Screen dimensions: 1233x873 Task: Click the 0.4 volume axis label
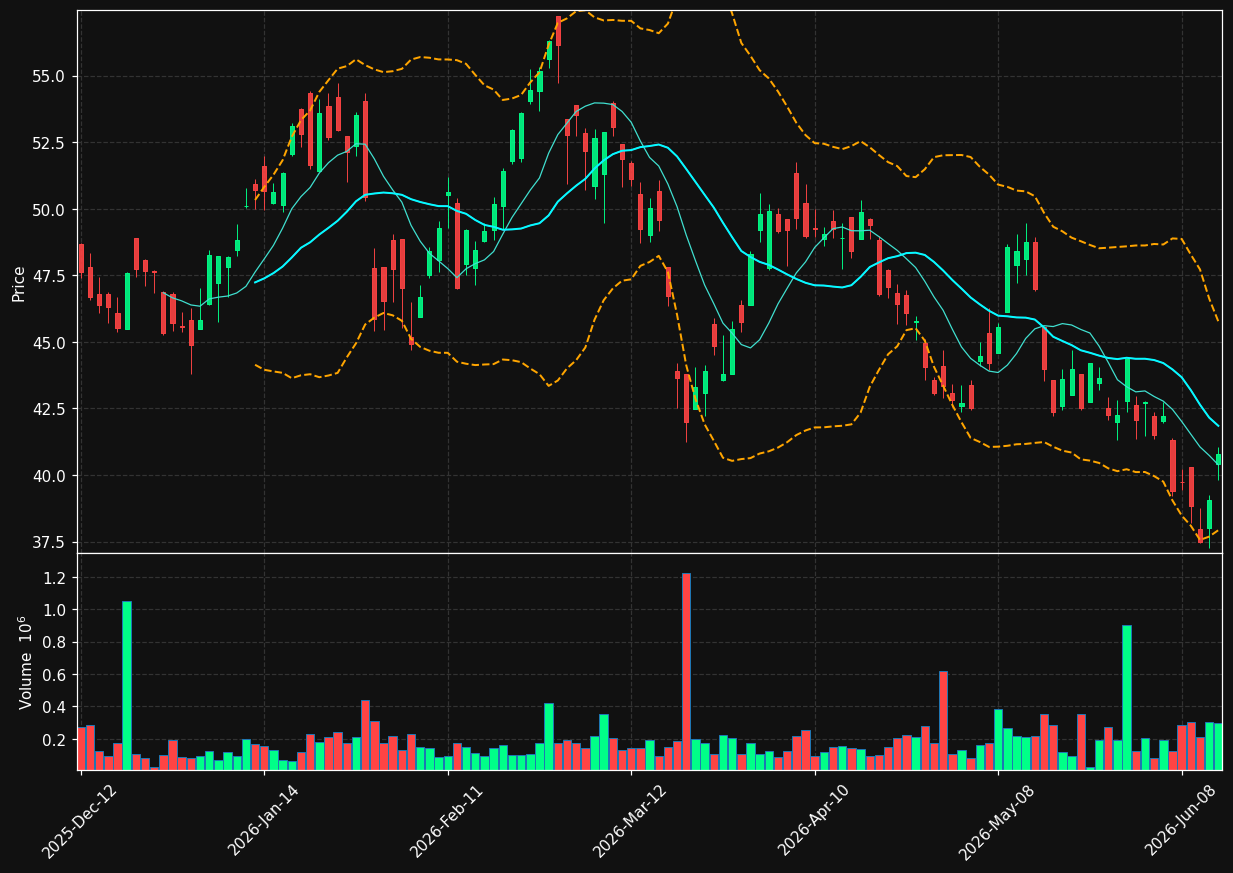55,708
